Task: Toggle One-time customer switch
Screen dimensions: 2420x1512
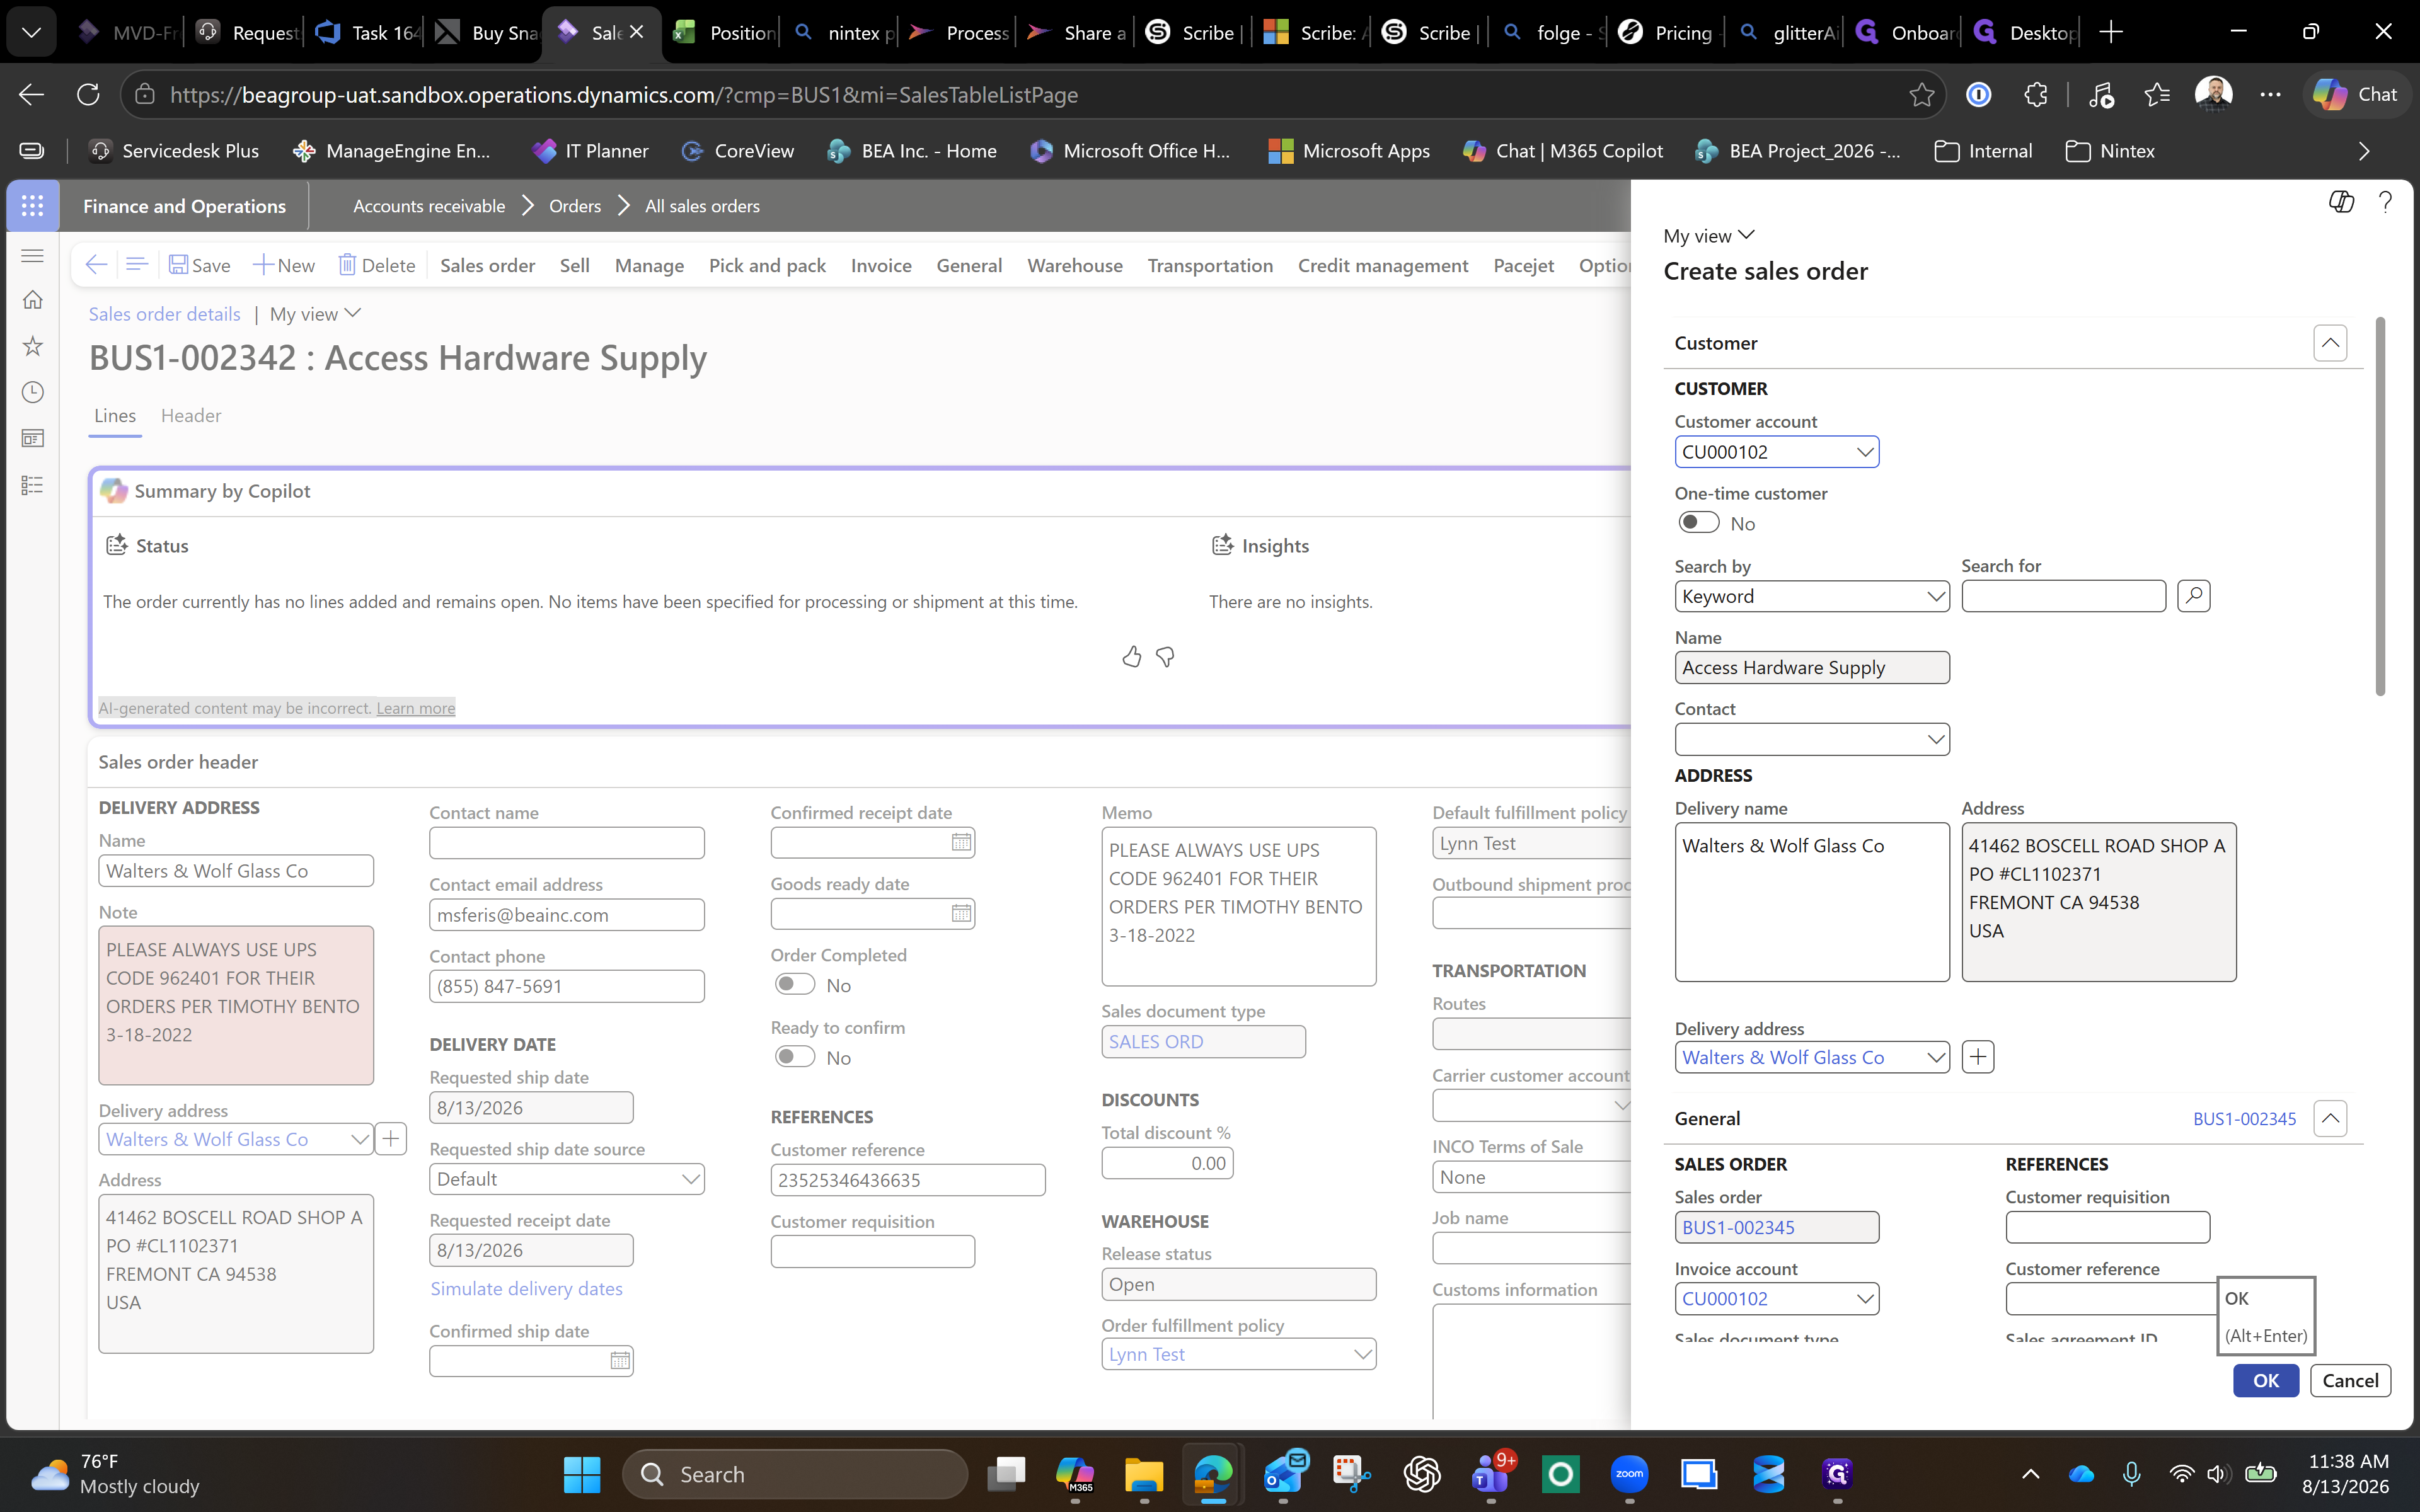Action: click(1698, 523)
